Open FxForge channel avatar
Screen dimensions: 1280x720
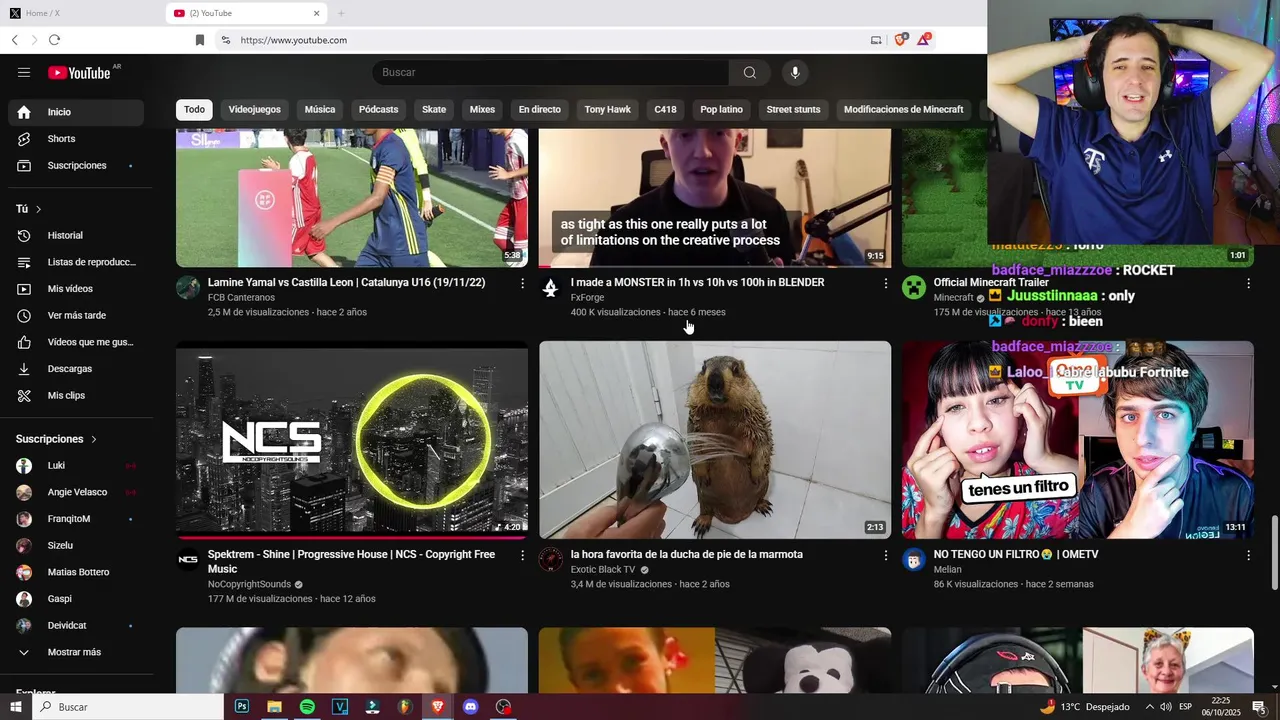(551, 288)
